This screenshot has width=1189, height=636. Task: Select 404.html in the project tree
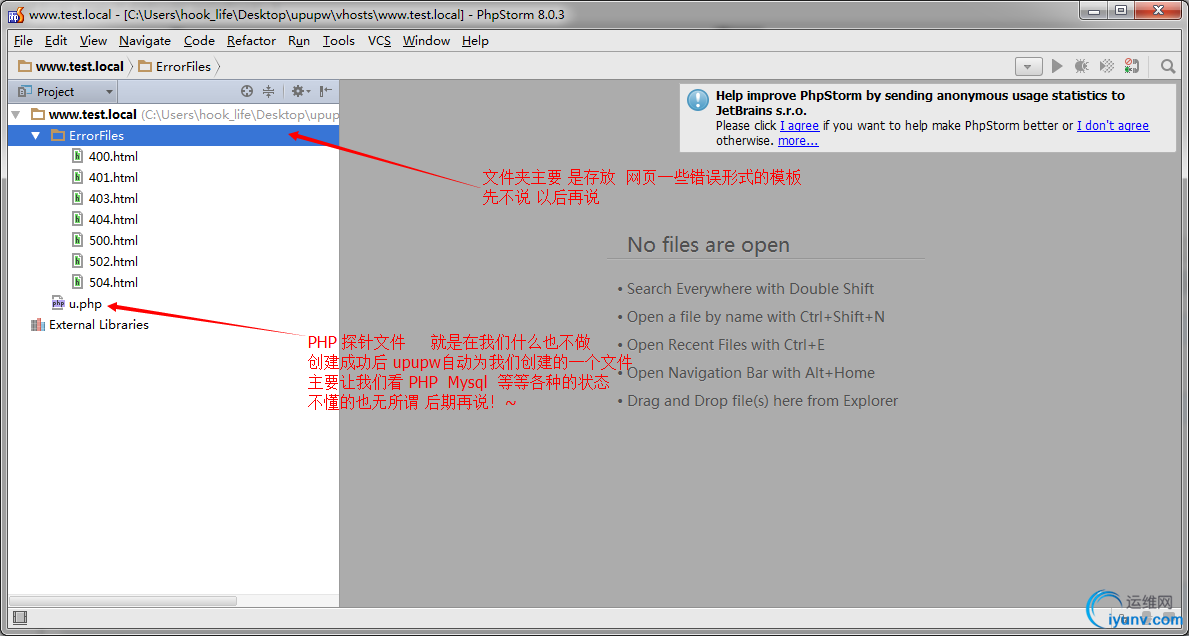pyautogui.click(x=113, y=220)
